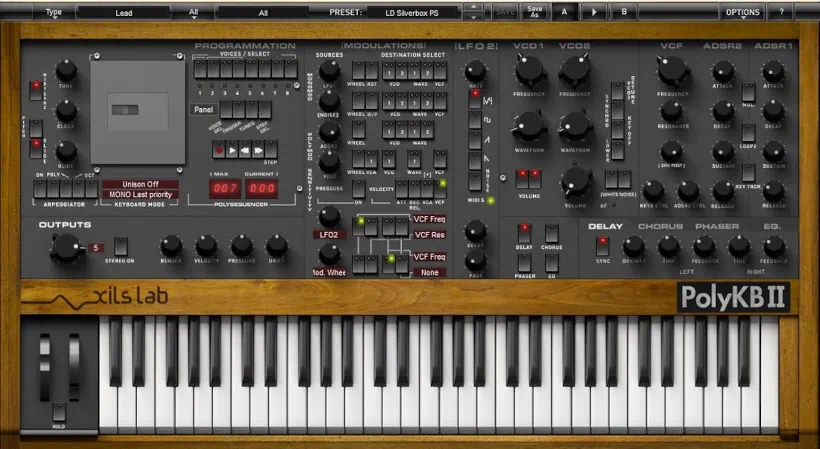Toggle the Arpeggiator ON switch
This screenshot has width=820, height=449.
tap(40, 189)
